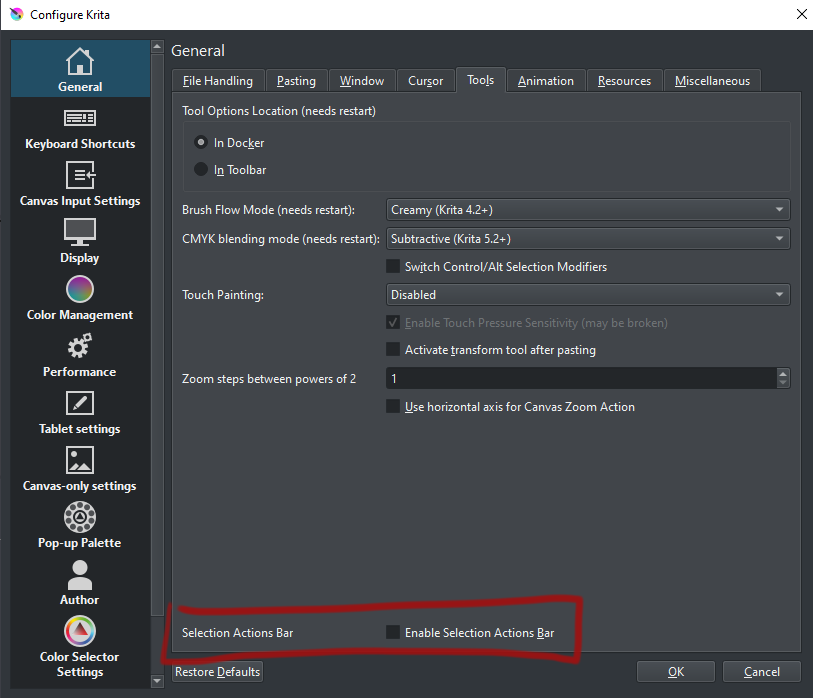
Task: Open Canvas-only settings picture icon
Action: [x=80, y=460]
